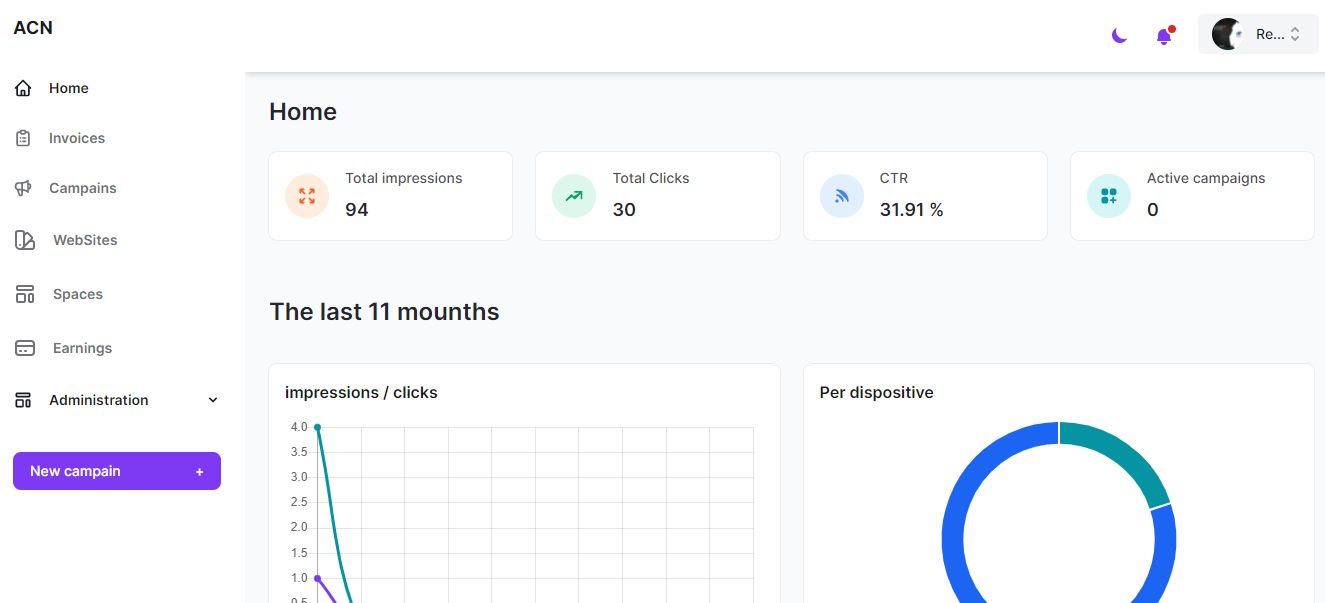Click the Active campaigns grid icon
This screenshot has height=603, width=1325.
1109,196
